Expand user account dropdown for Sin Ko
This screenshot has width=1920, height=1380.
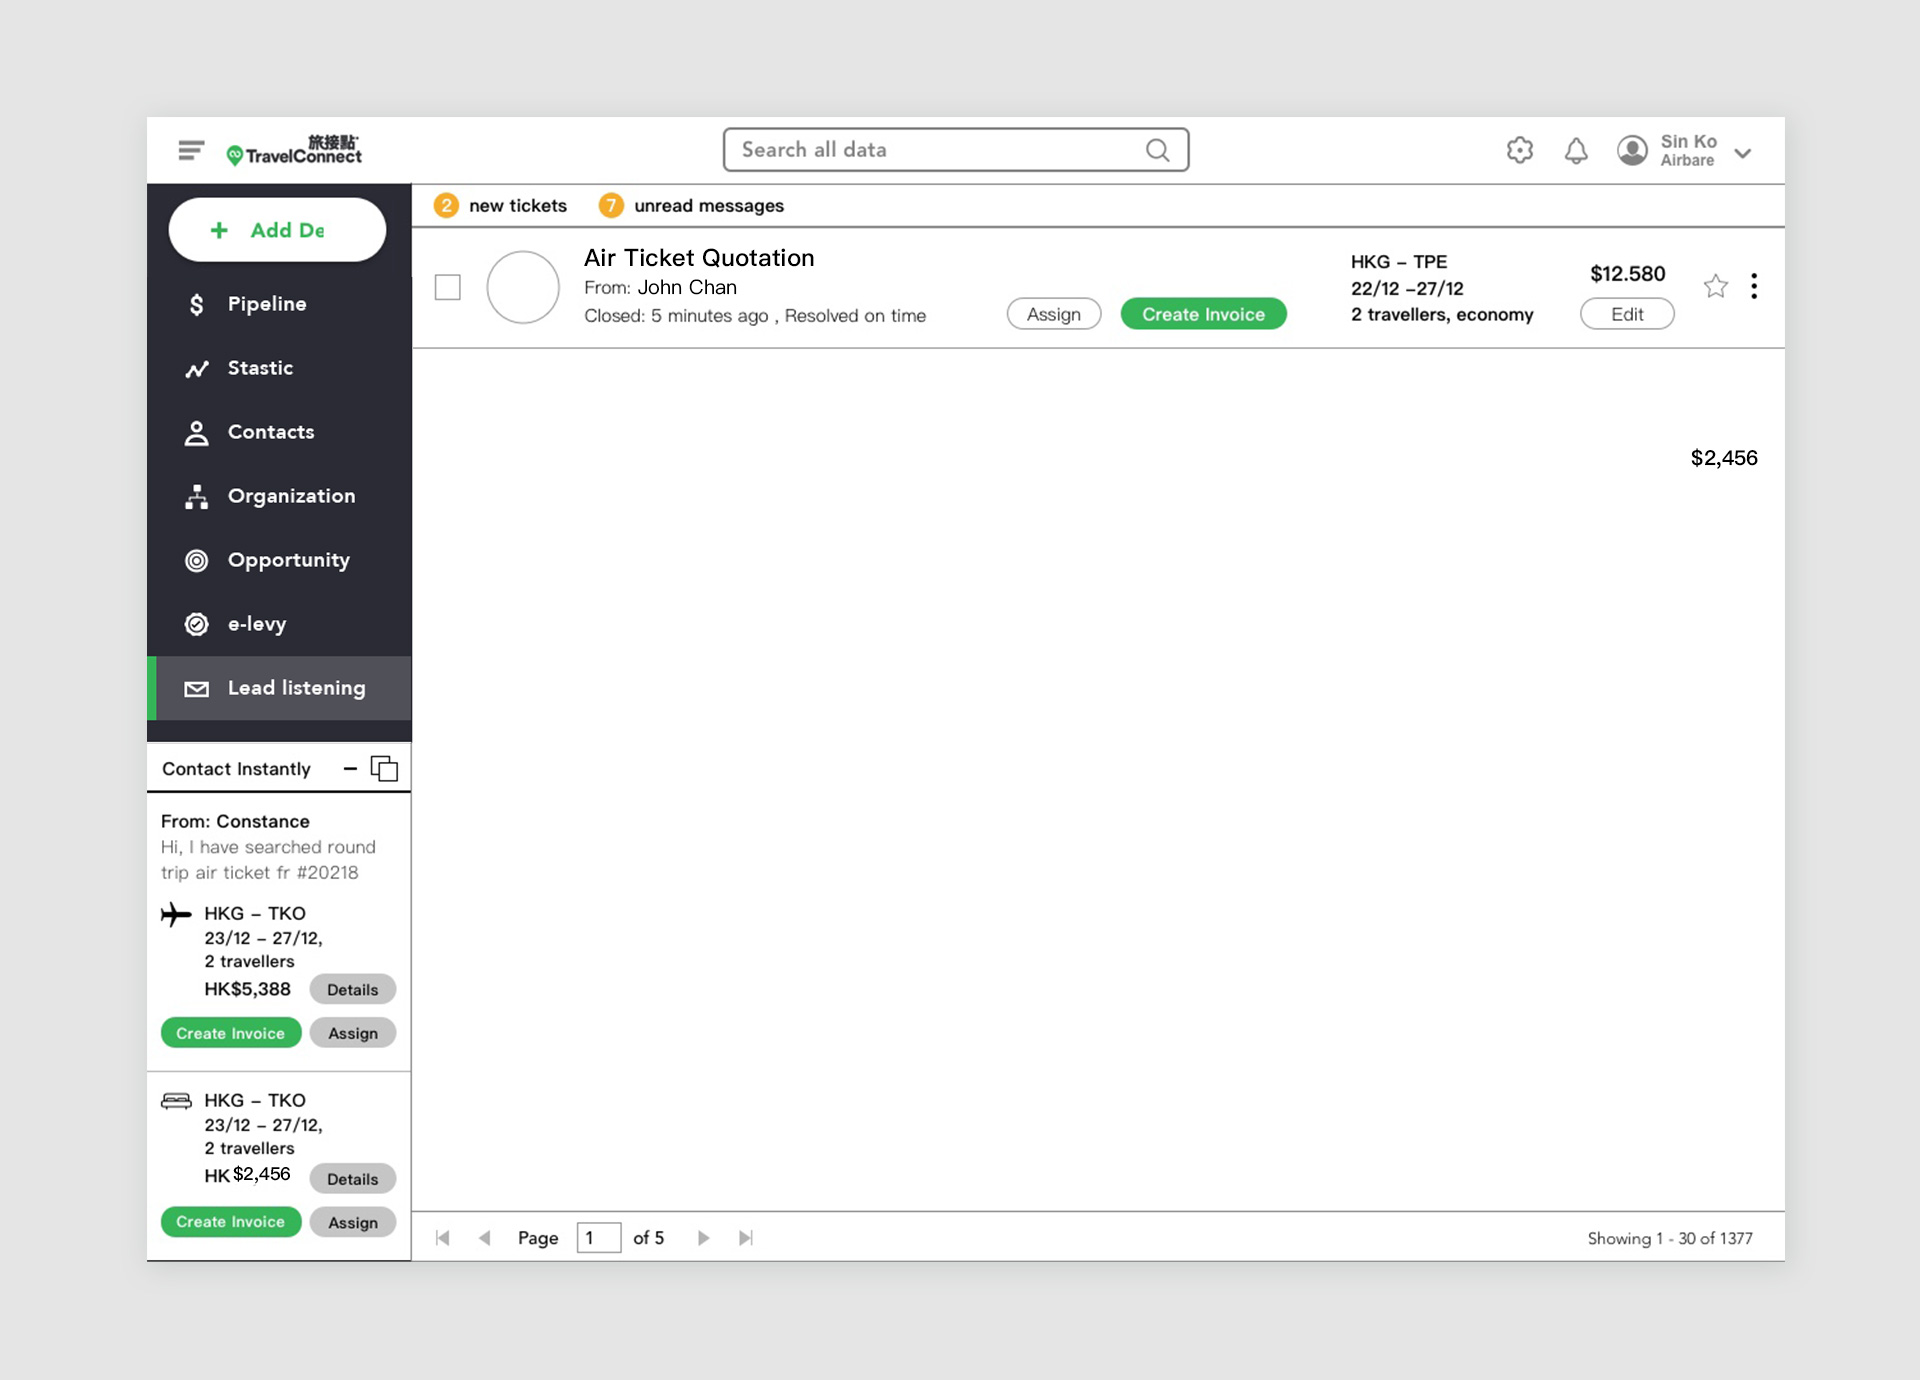pos(1747,151)
